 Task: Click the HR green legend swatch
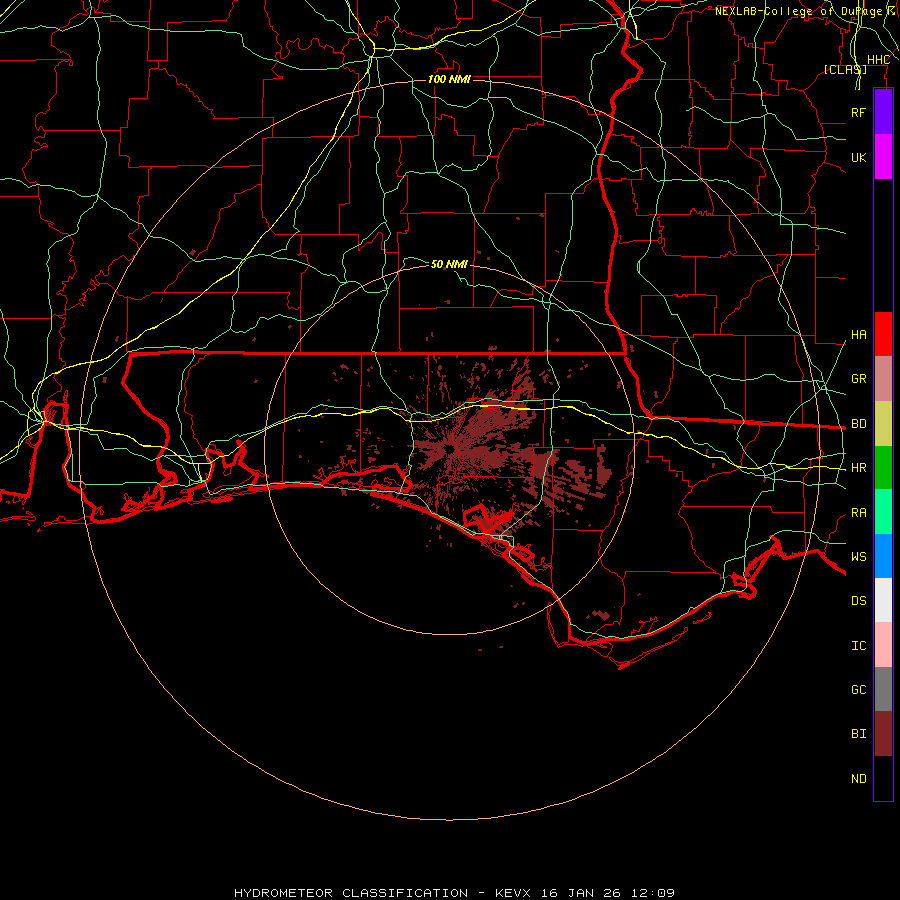[x=883, y=467]
